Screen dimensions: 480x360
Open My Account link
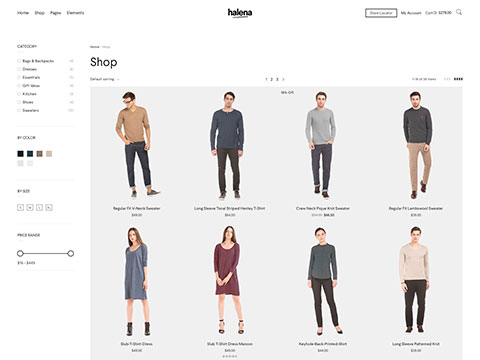click(x=411, y=13)
